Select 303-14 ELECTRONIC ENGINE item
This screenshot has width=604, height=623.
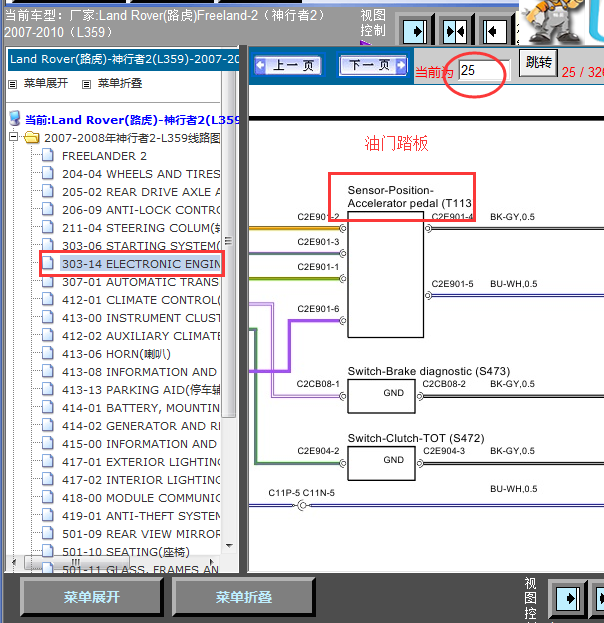coord(141,264)
